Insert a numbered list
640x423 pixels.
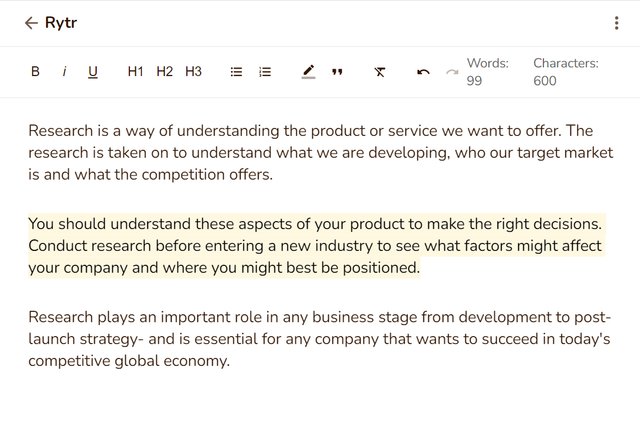[x=265, y=72]
